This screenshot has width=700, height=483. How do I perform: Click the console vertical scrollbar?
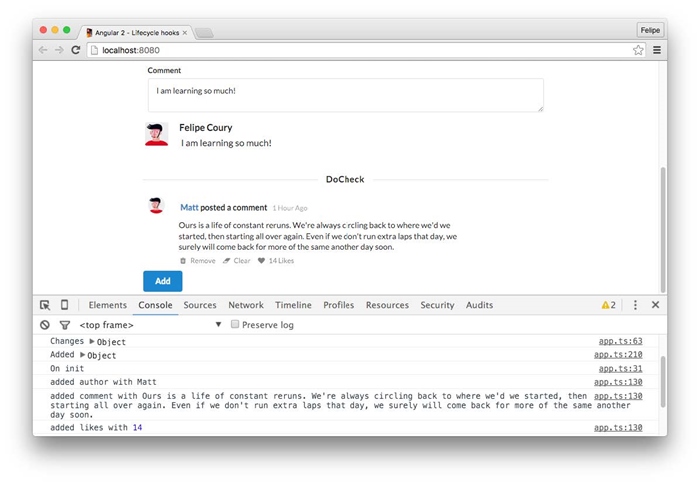point(663,381)
